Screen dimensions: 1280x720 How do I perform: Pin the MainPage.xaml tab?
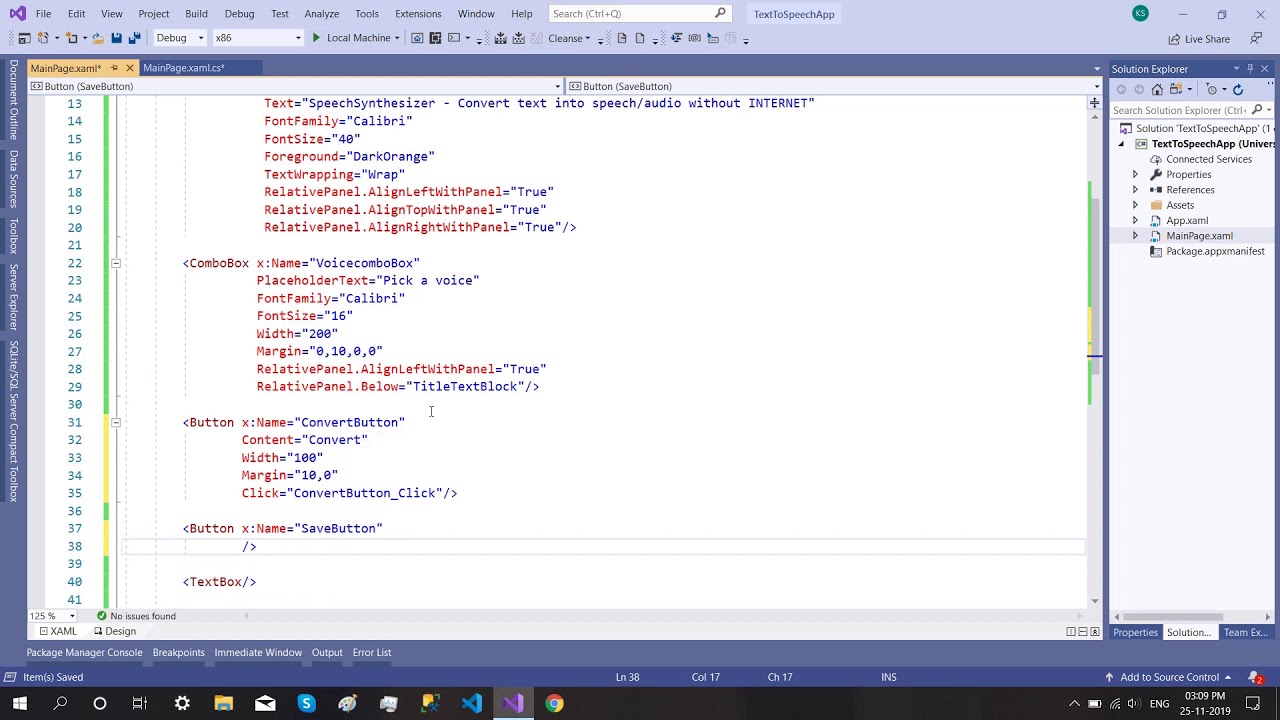click(x=114, y=68)
